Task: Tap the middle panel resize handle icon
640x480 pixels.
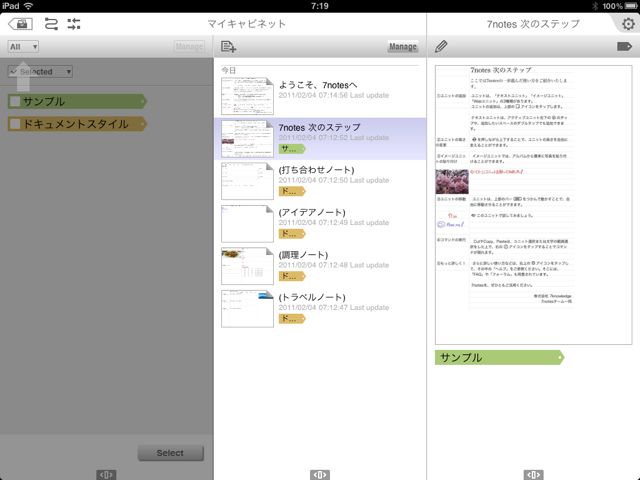Action: 320,475
